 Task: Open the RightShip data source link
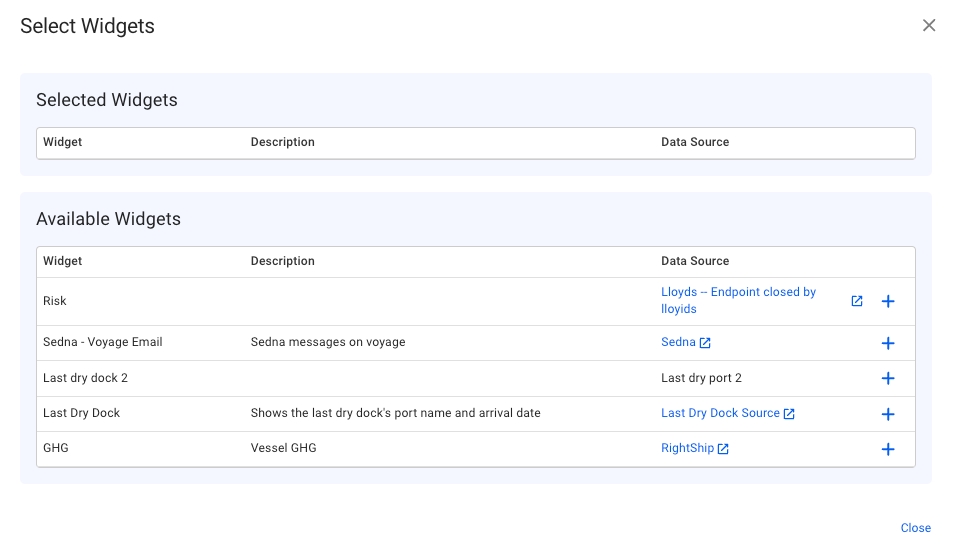tap(687, 448)
